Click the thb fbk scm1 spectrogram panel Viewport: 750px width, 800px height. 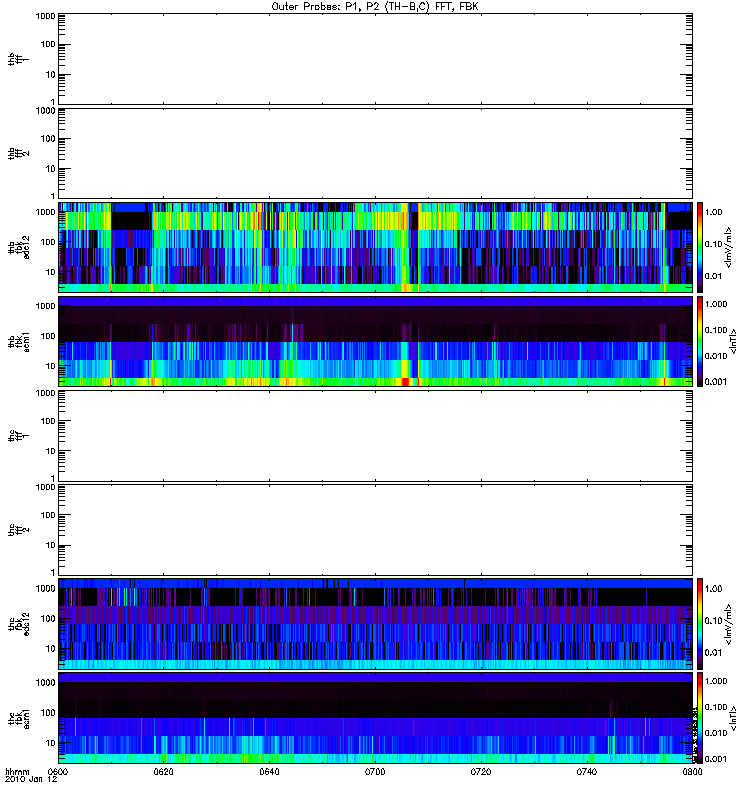coord(376,341)
